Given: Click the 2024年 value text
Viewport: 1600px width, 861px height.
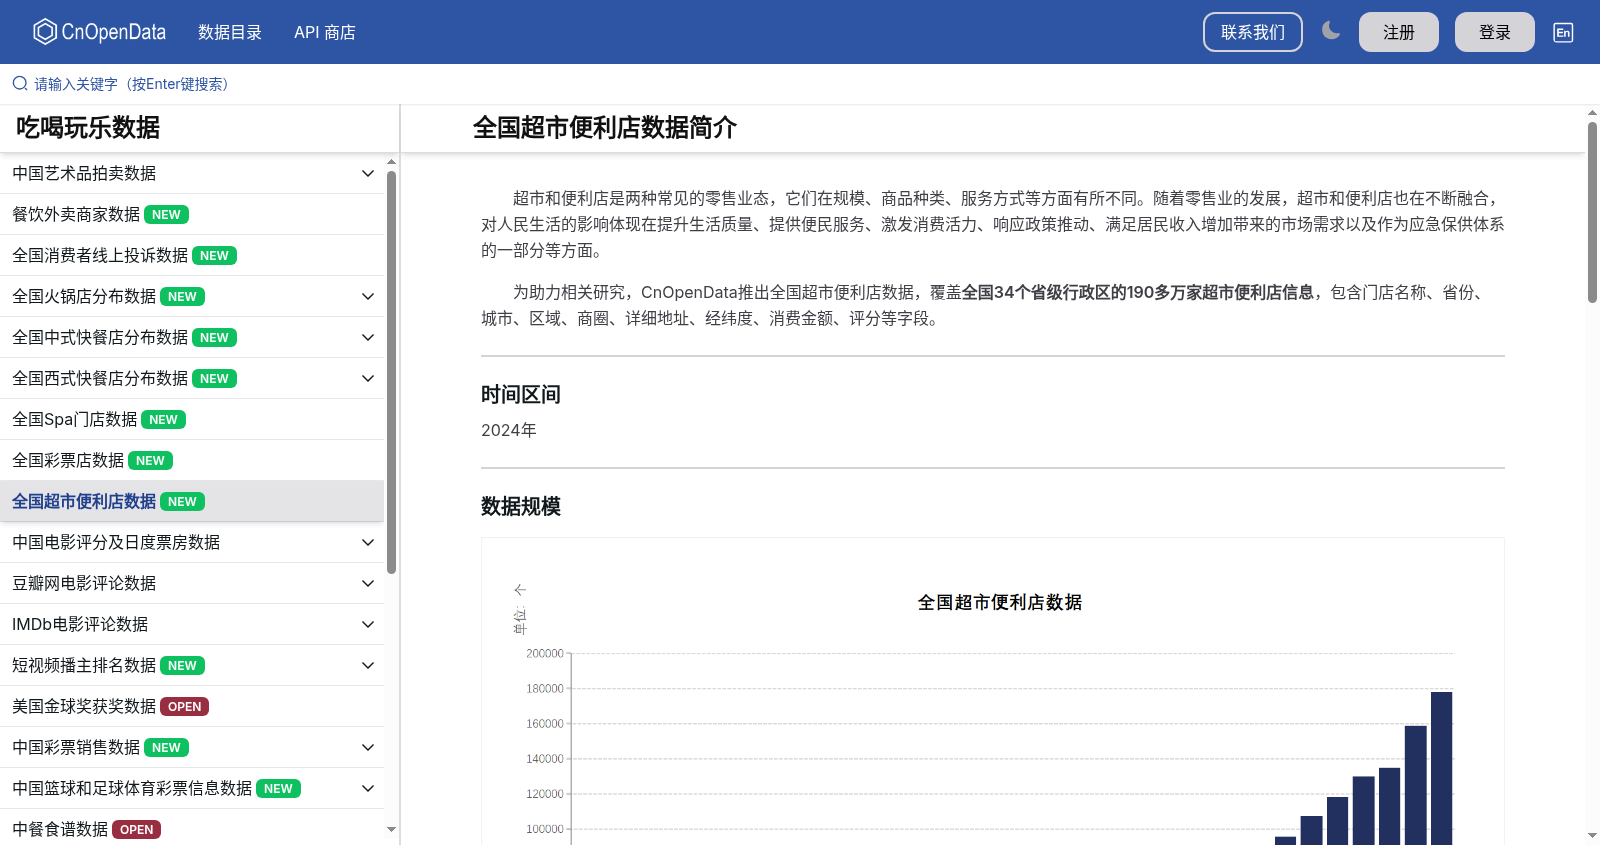Looking at the screenshot, I should 509,430.
